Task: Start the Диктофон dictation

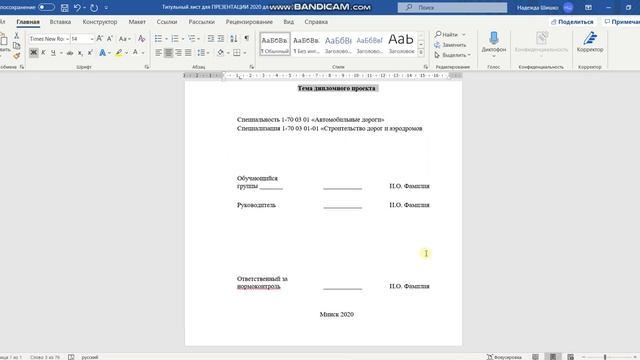Action: pyautogui.click(x=493, y=44)
